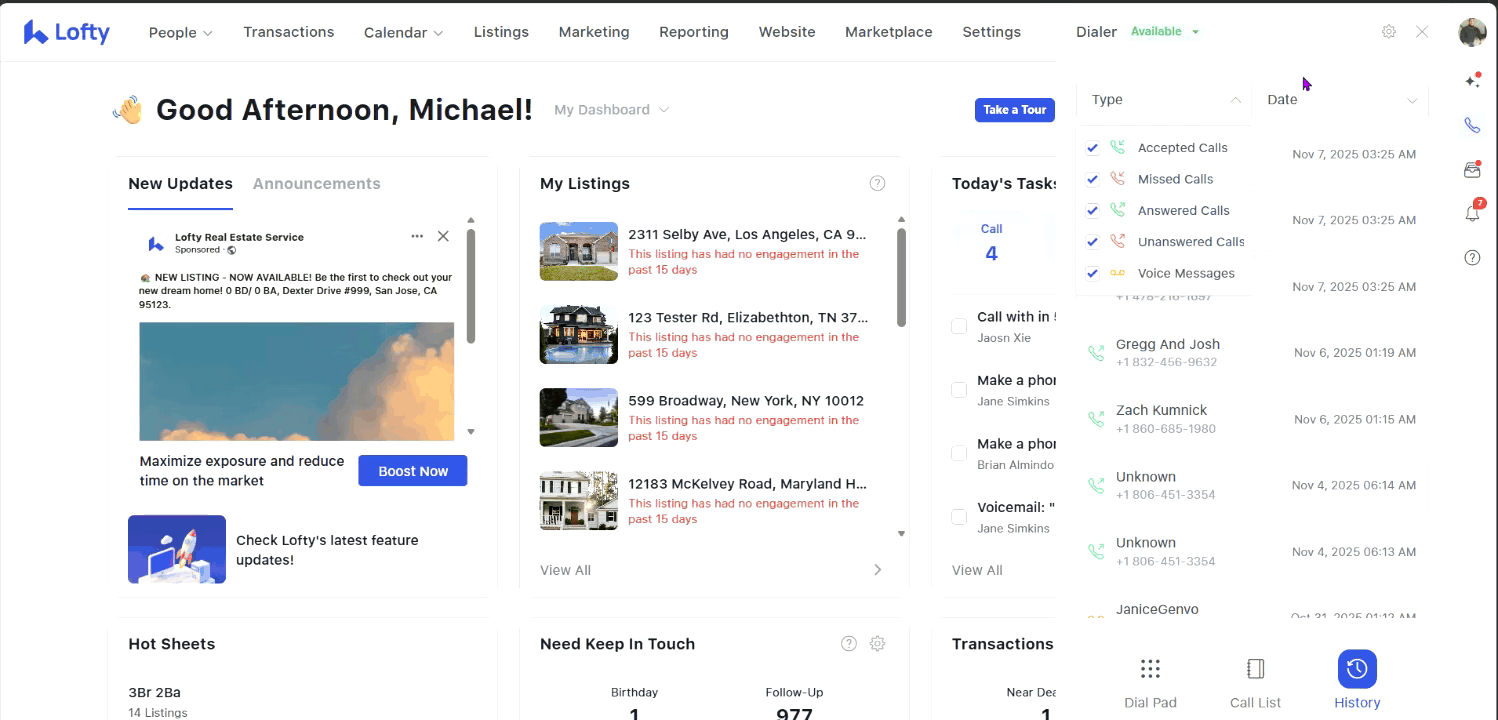Uncheck the Missed Calls filter checkbox

click(1093, 179)
